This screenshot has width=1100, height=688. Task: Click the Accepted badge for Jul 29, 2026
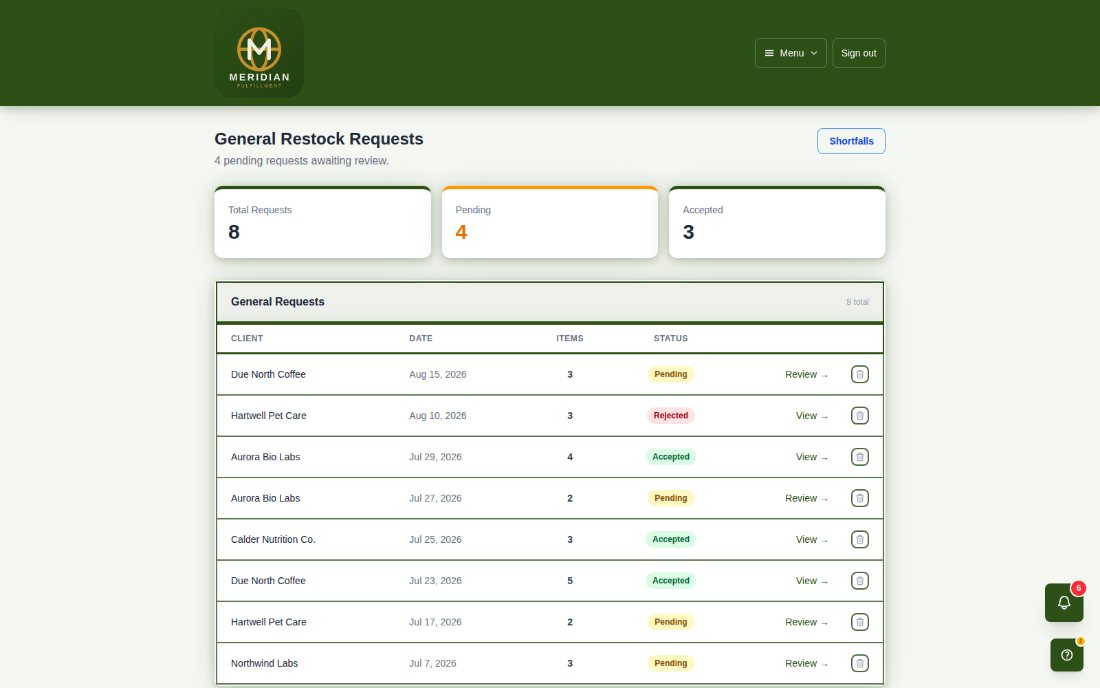coord(671,457)
